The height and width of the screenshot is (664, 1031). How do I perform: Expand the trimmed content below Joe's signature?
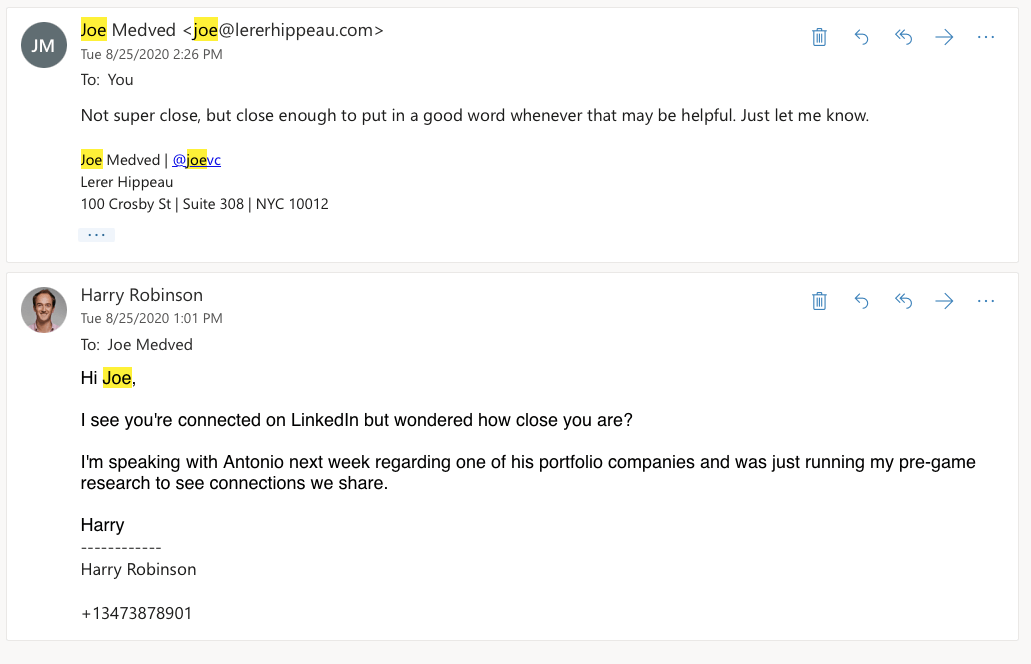click(96, 233)
